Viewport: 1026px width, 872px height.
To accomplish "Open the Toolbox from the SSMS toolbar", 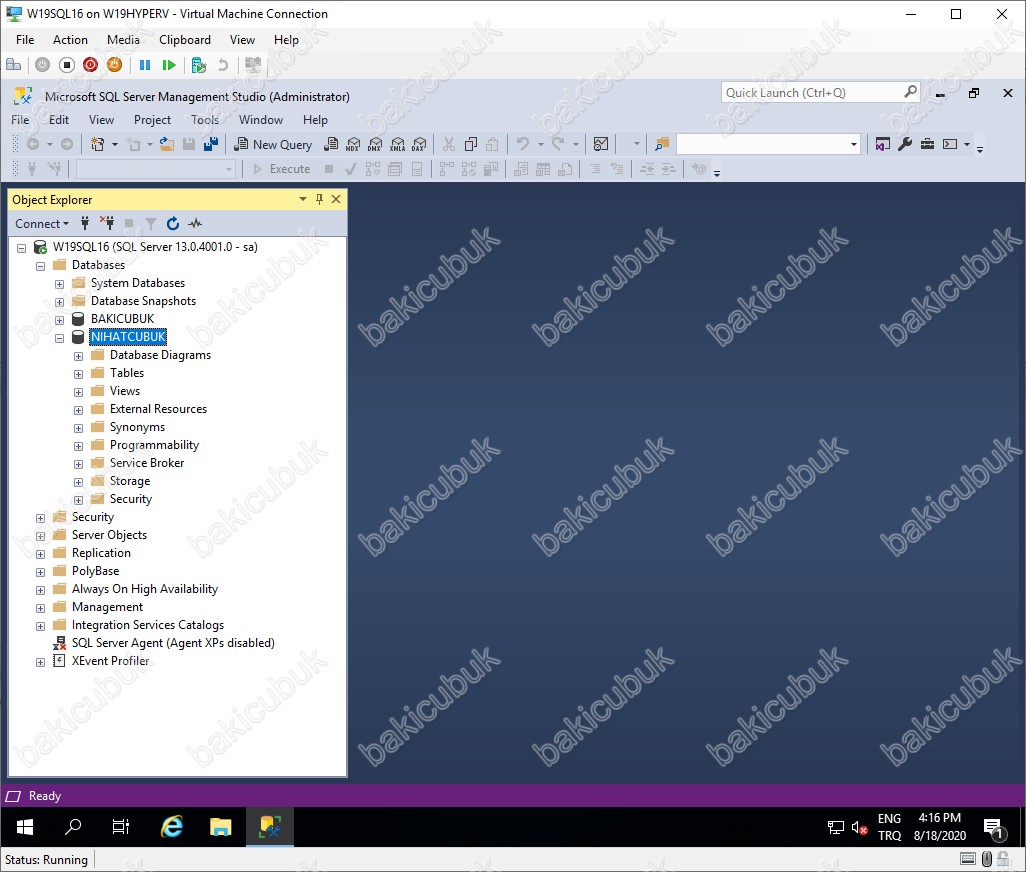I will point(927,145).
